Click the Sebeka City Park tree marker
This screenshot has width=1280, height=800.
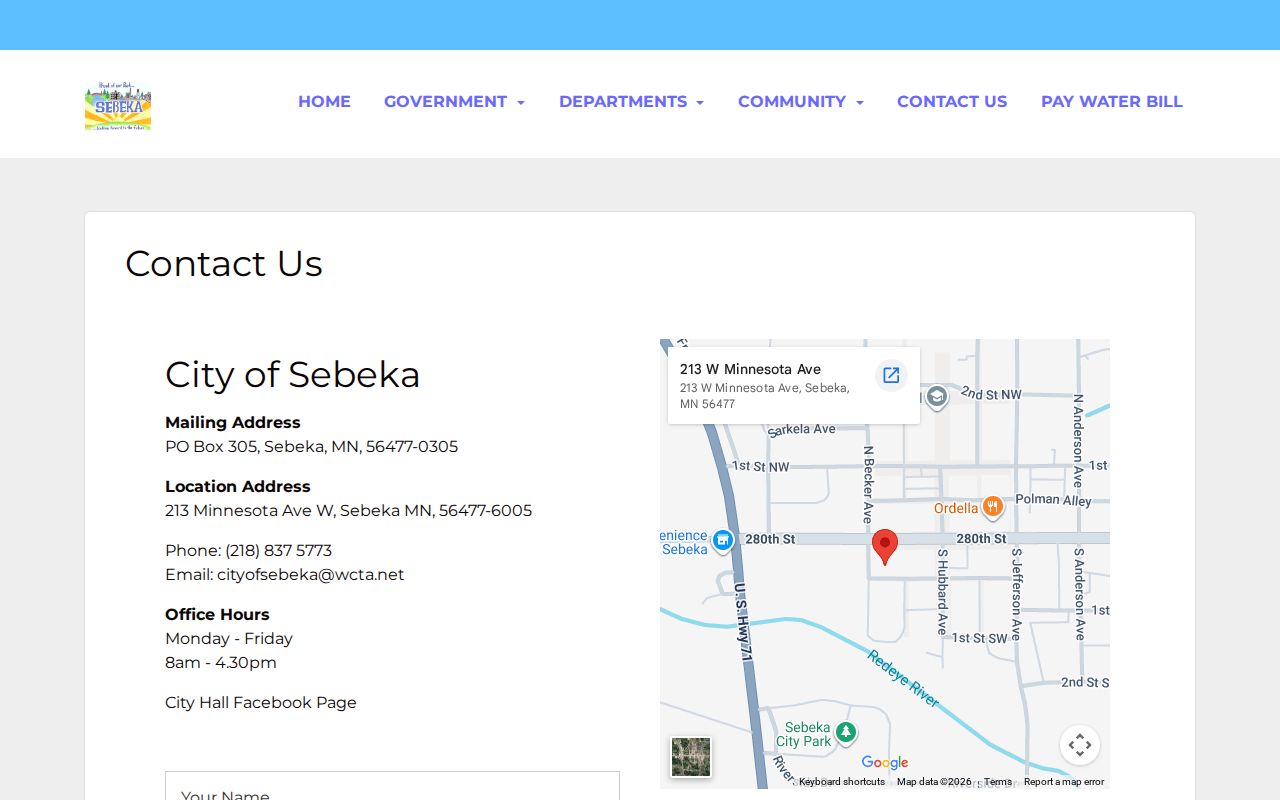[846, 733]
